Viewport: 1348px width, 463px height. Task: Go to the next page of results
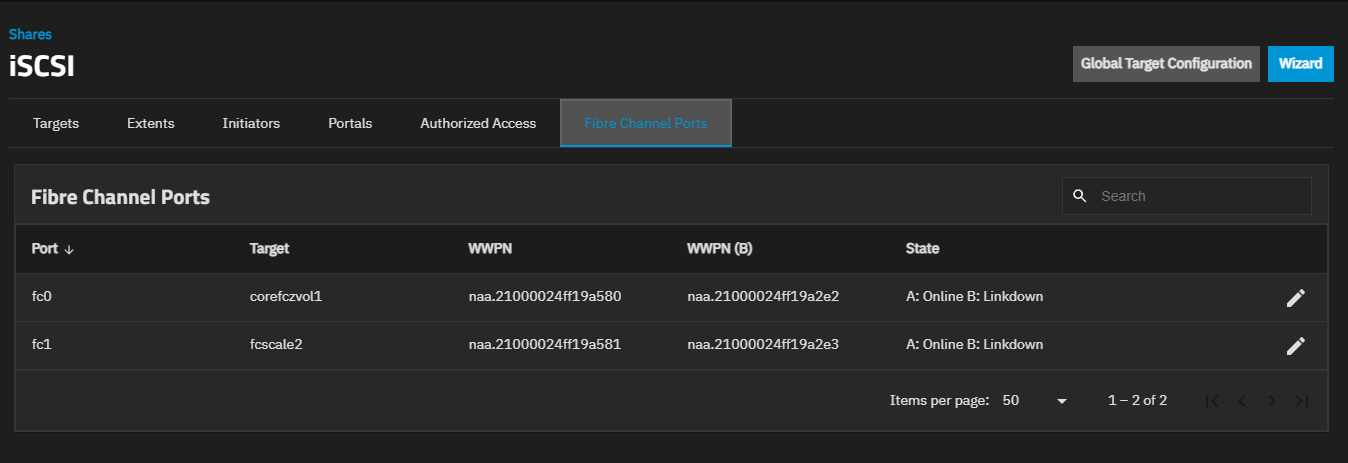(1272, 401)
